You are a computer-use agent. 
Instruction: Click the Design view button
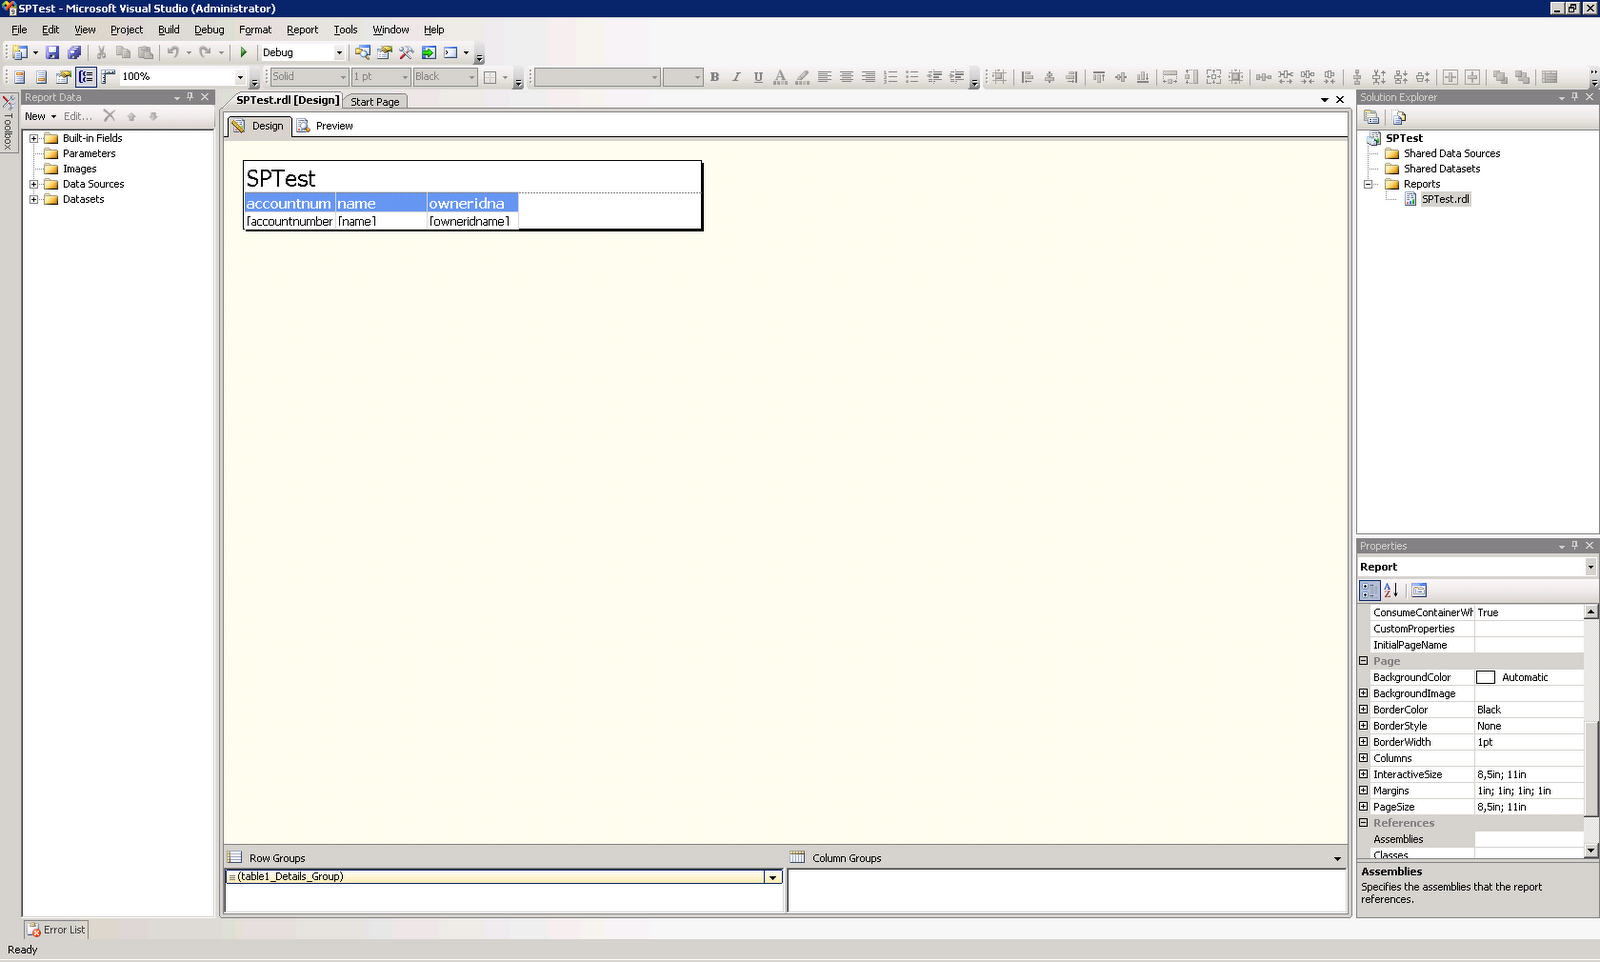point(258,126)
